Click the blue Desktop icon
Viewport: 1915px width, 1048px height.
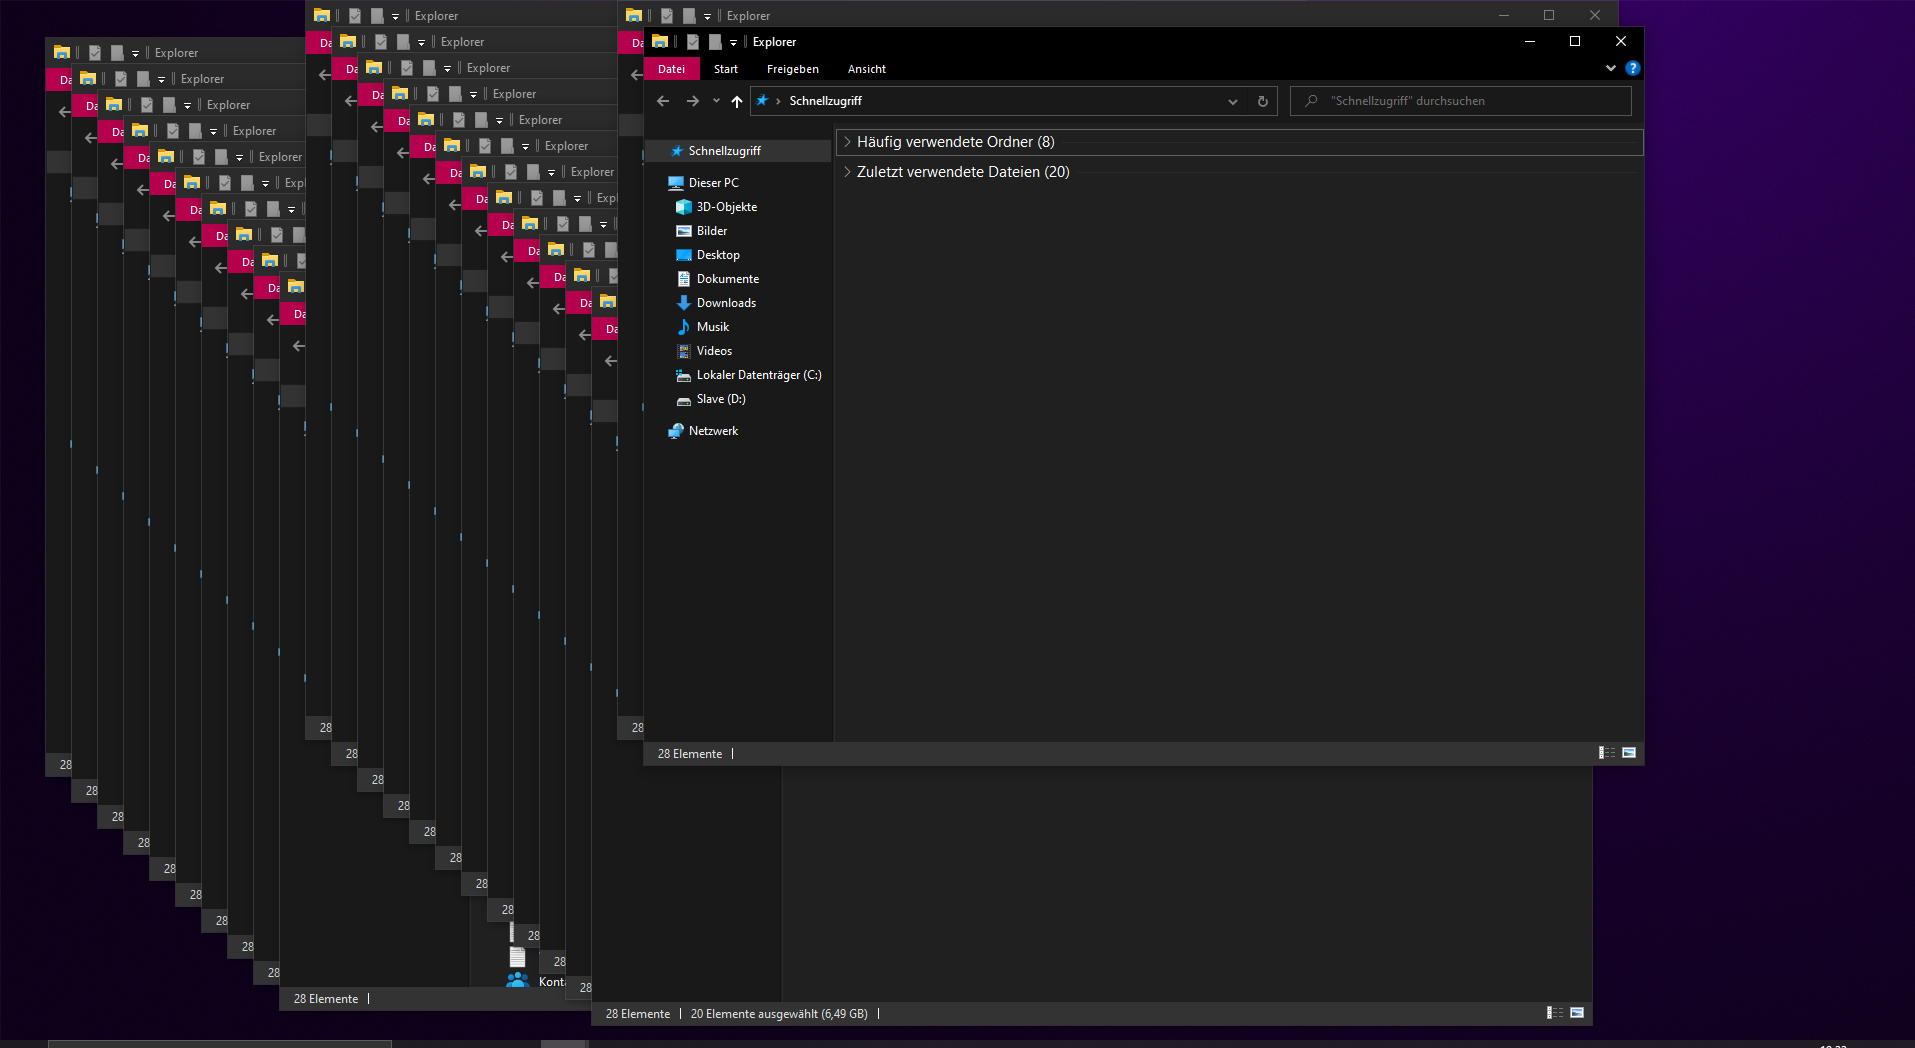684,255
